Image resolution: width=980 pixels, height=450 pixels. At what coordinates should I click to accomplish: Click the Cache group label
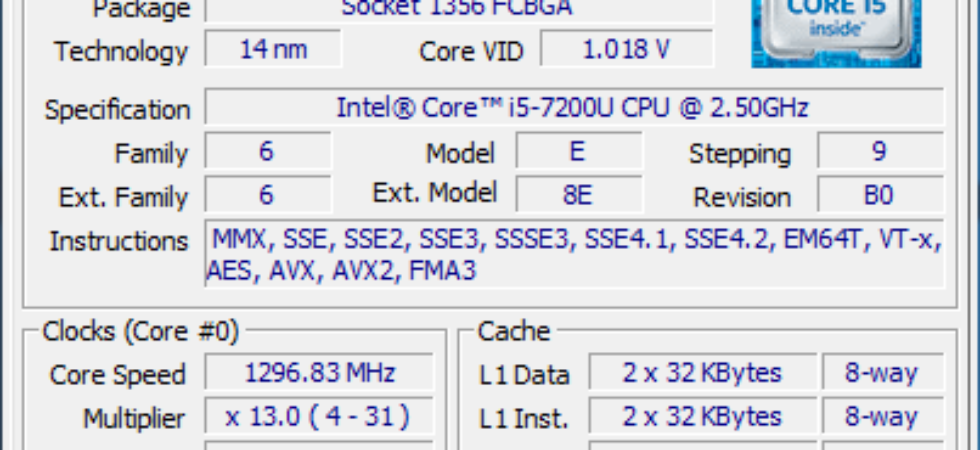514,331
